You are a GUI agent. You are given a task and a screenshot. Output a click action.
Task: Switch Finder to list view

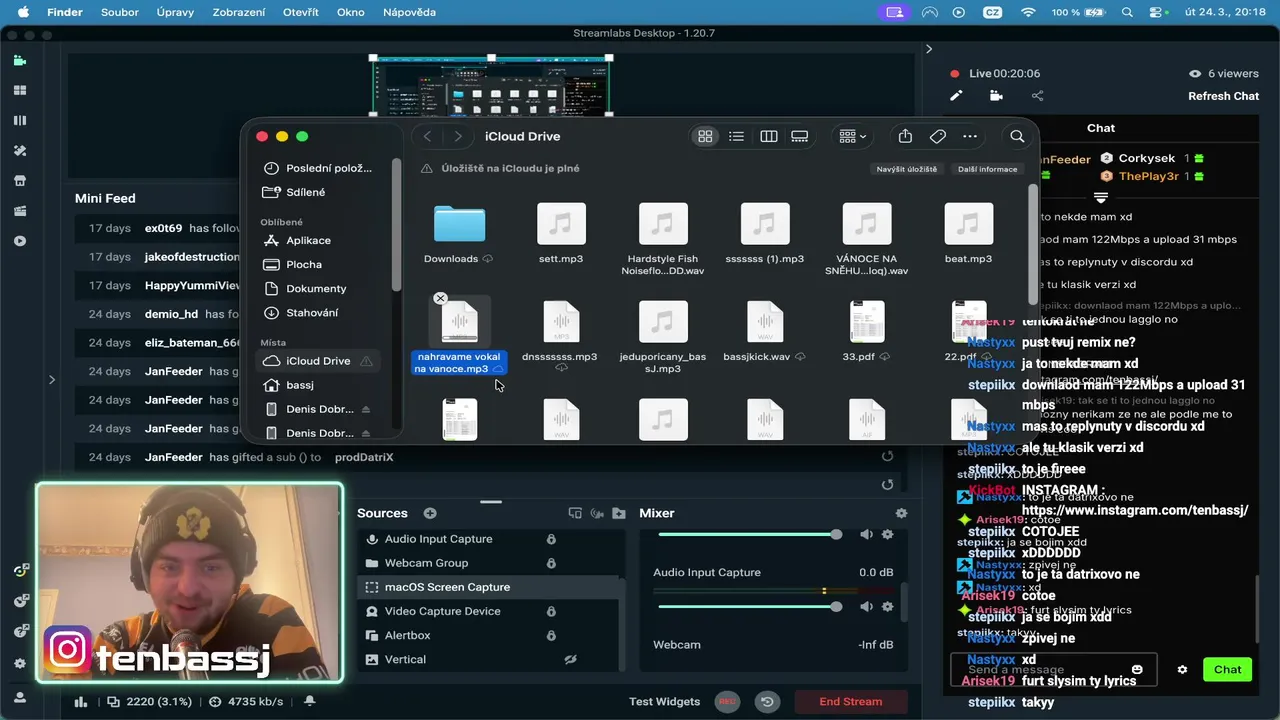737,136
